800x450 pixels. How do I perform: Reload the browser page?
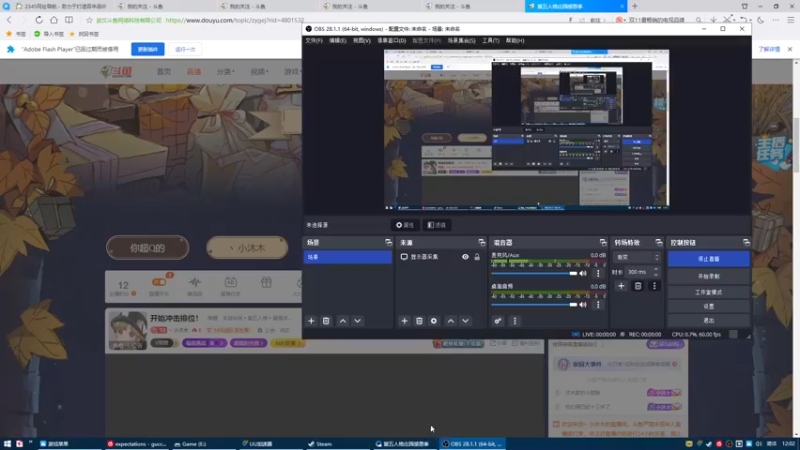(x=39, y=20)
